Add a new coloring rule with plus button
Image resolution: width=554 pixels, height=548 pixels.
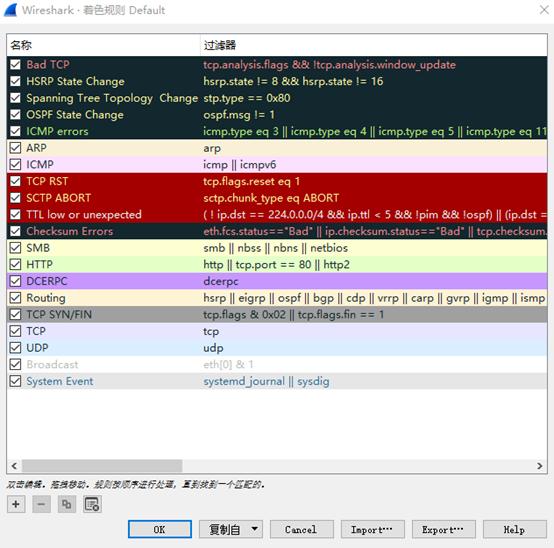pos(16,504)
